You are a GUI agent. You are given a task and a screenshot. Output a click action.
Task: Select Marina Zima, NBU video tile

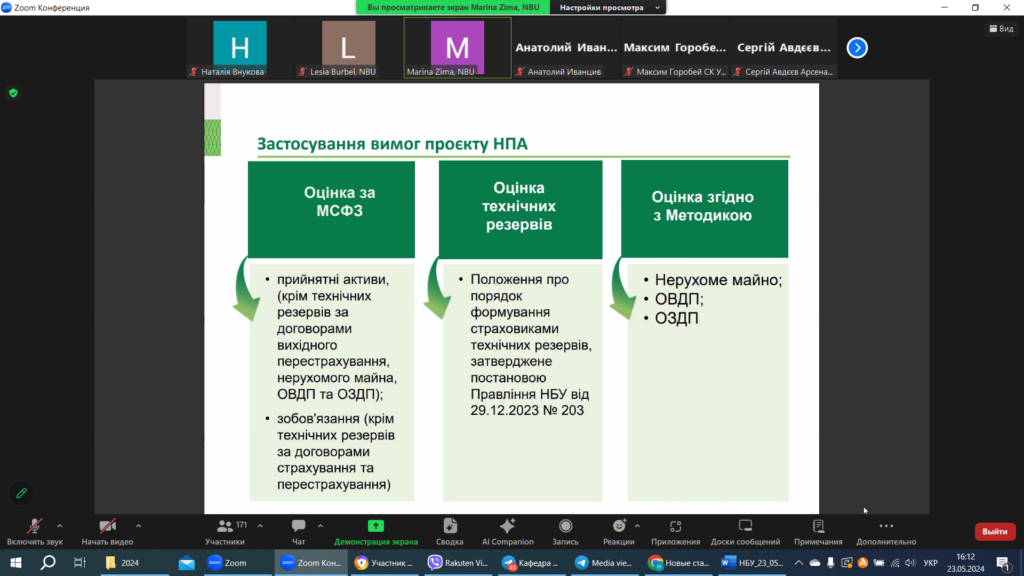[x=457, y=48]
